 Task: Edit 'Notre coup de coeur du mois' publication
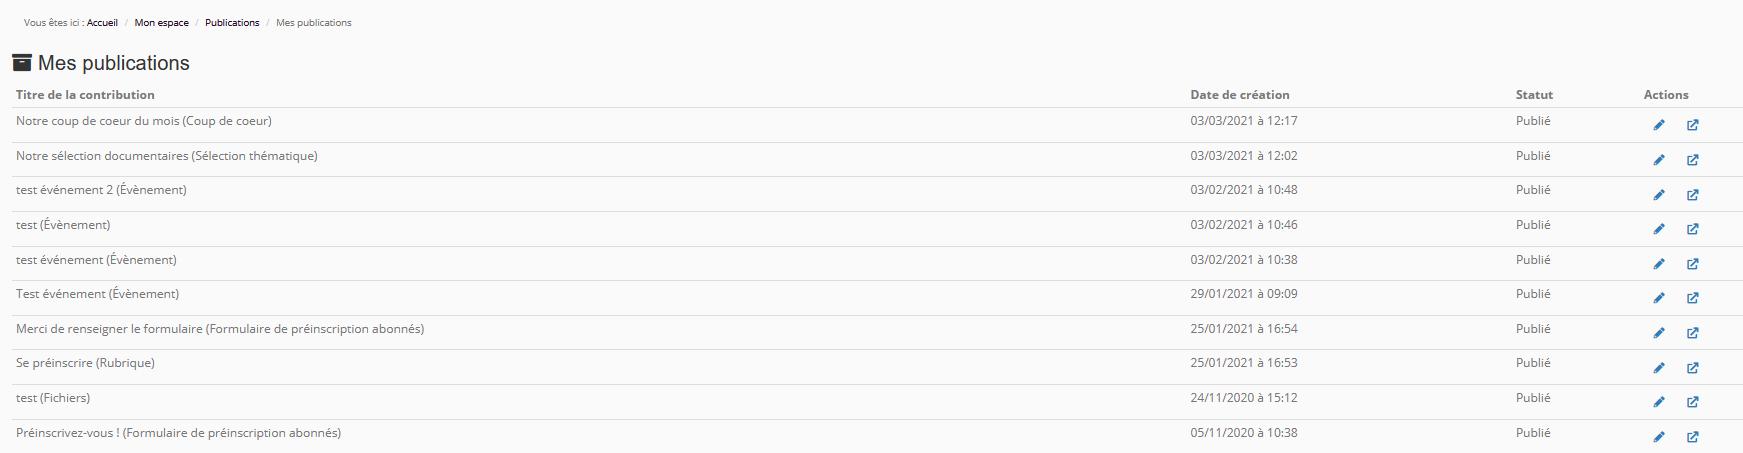[x=1659, y=125]
